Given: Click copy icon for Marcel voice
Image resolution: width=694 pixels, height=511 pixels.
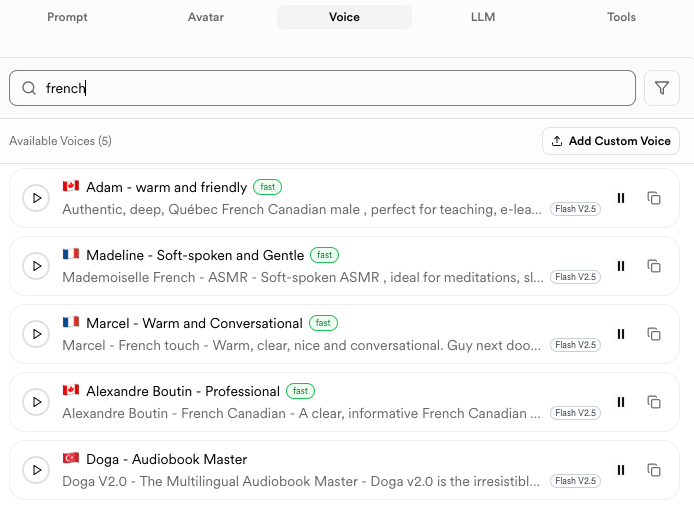Looking at the screenshot, I should click(x=654, y=334).
